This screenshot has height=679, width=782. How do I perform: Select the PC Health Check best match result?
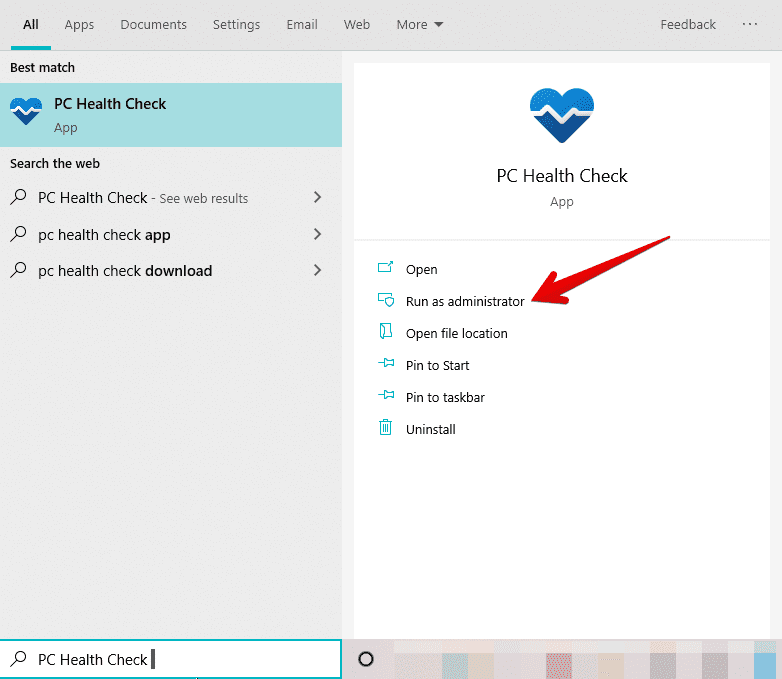[171, 115]
